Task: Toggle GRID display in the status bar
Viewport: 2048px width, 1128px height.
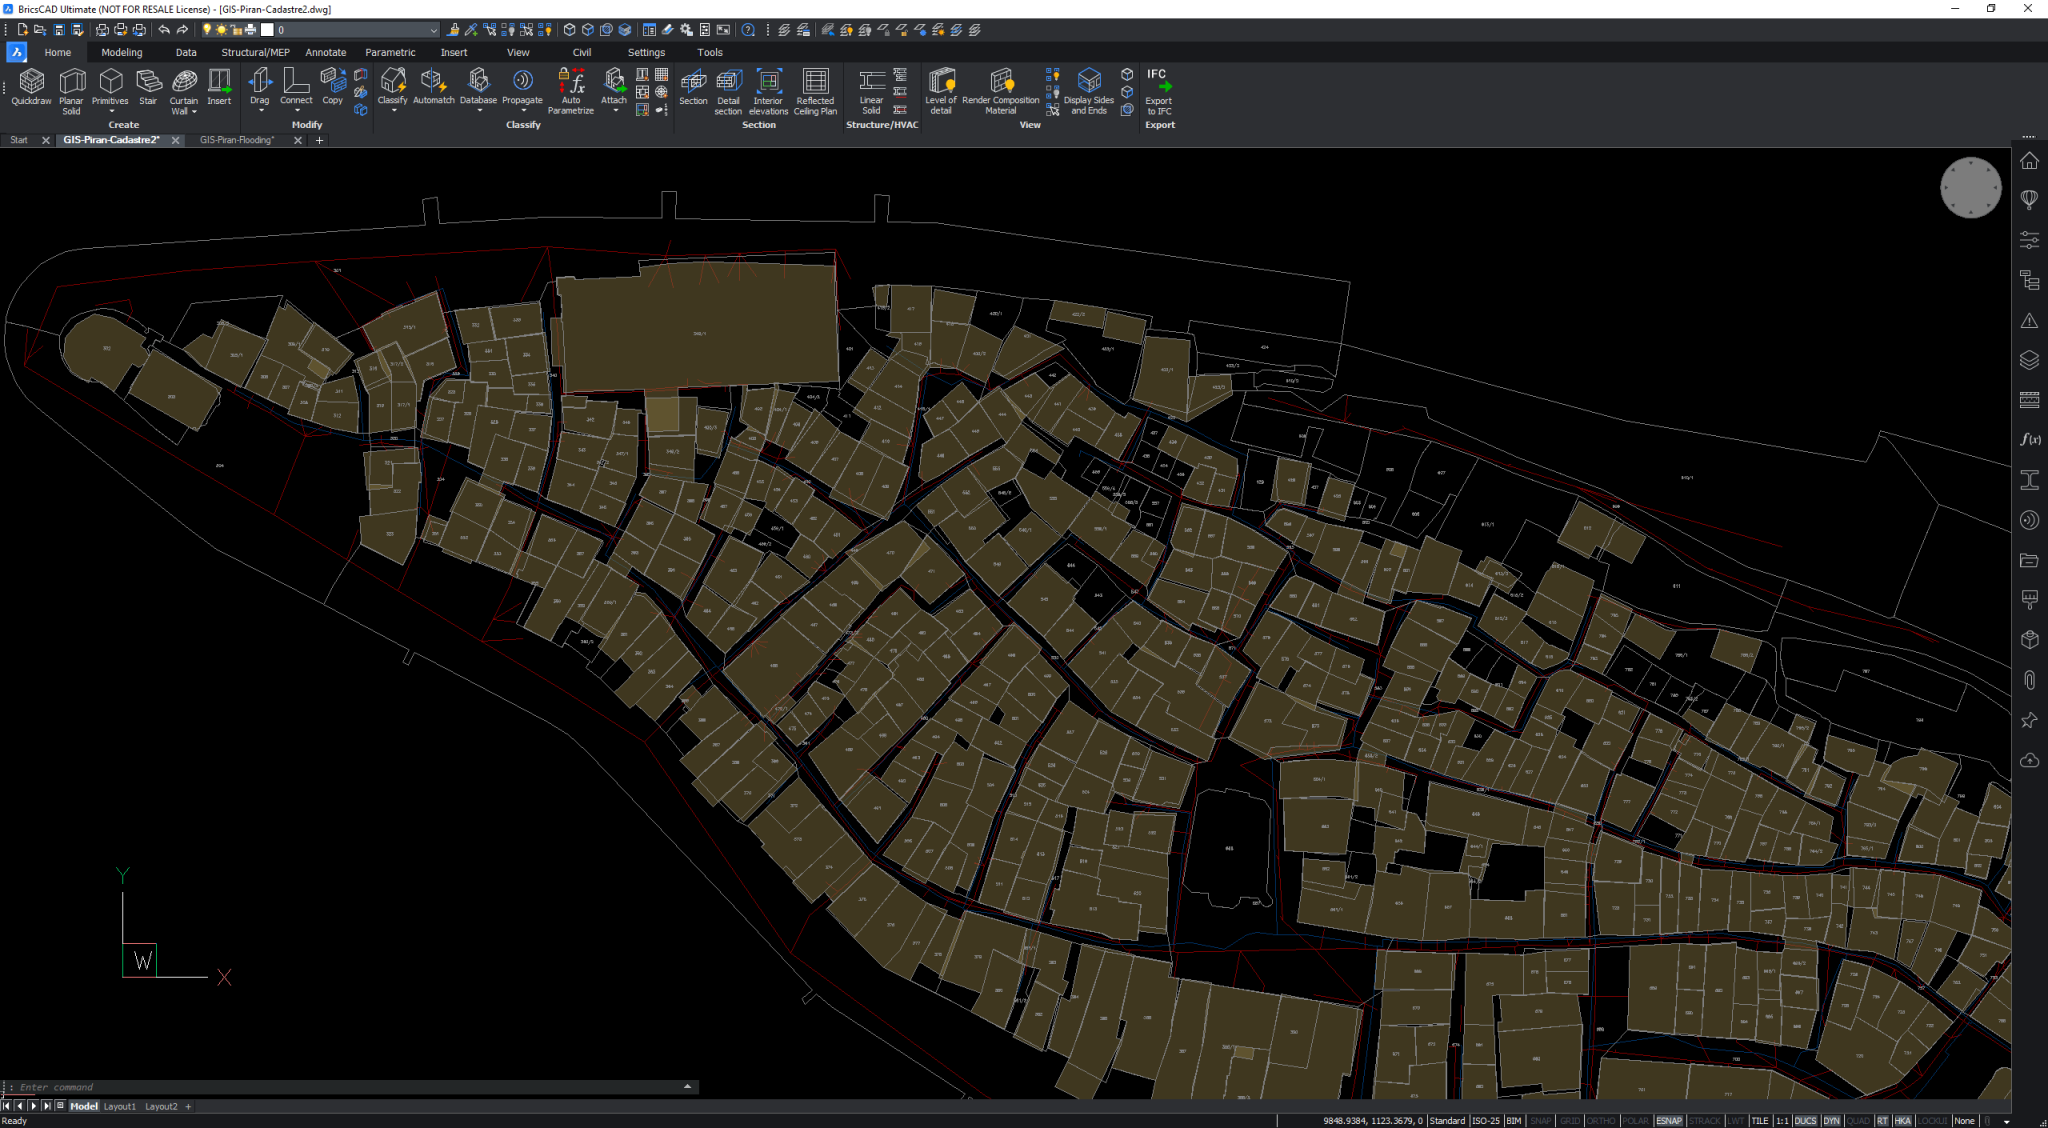Action: tap(1570, 1121)
